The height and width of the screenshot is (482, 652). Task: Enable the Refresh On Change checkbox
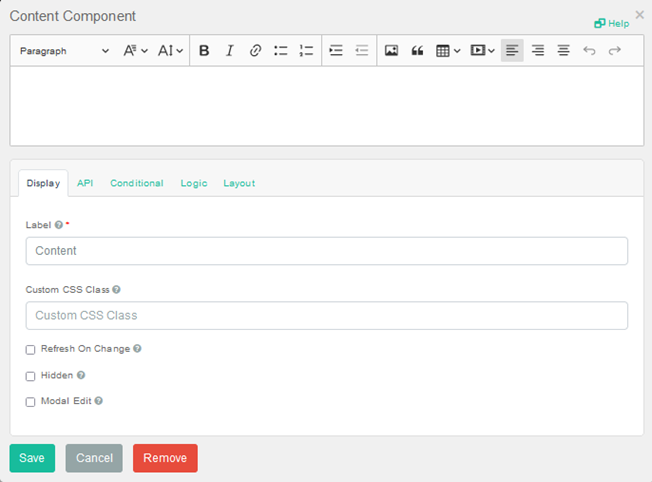pos(30,350)
